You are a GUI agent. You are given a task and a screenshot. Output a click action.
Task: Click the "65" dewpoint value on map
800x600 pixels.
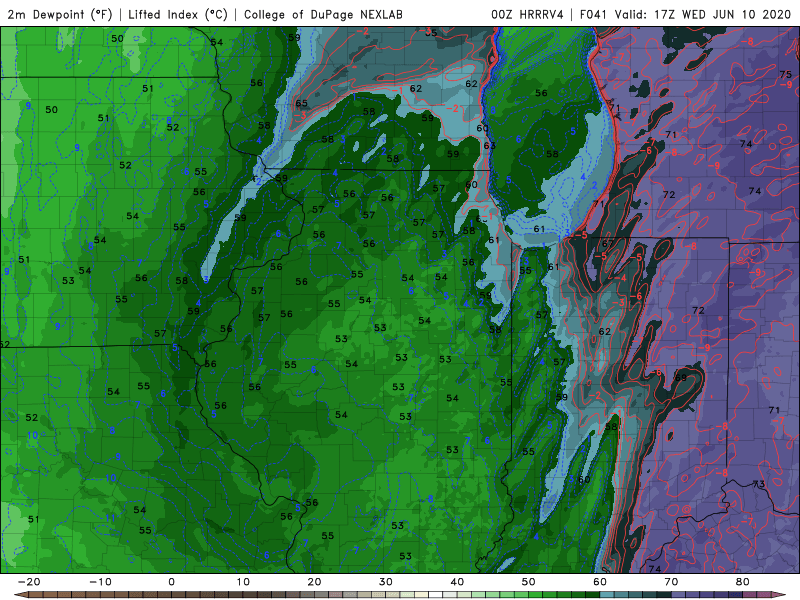click(x=302, y=104)
